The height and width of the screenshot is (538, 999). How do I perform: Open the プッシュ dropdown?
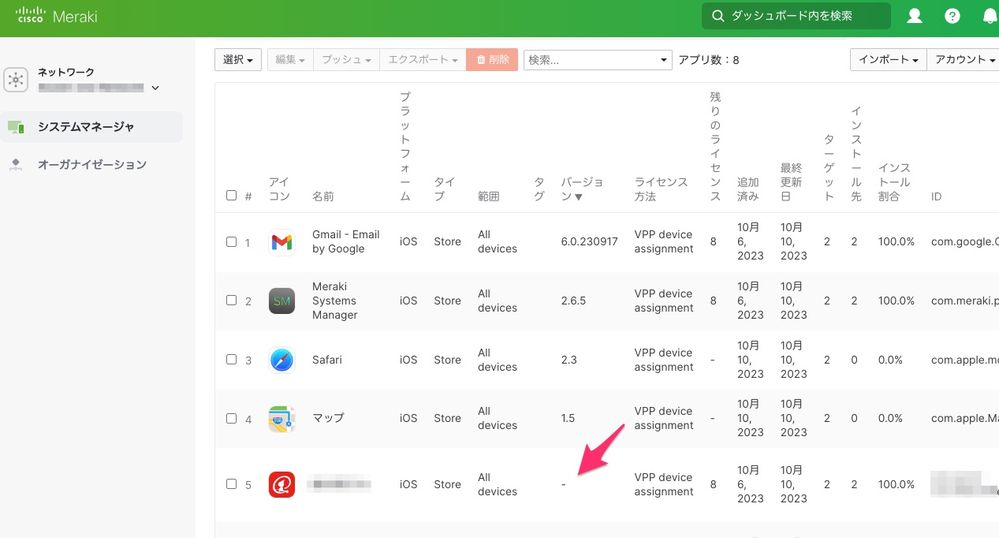coord(346,59)
